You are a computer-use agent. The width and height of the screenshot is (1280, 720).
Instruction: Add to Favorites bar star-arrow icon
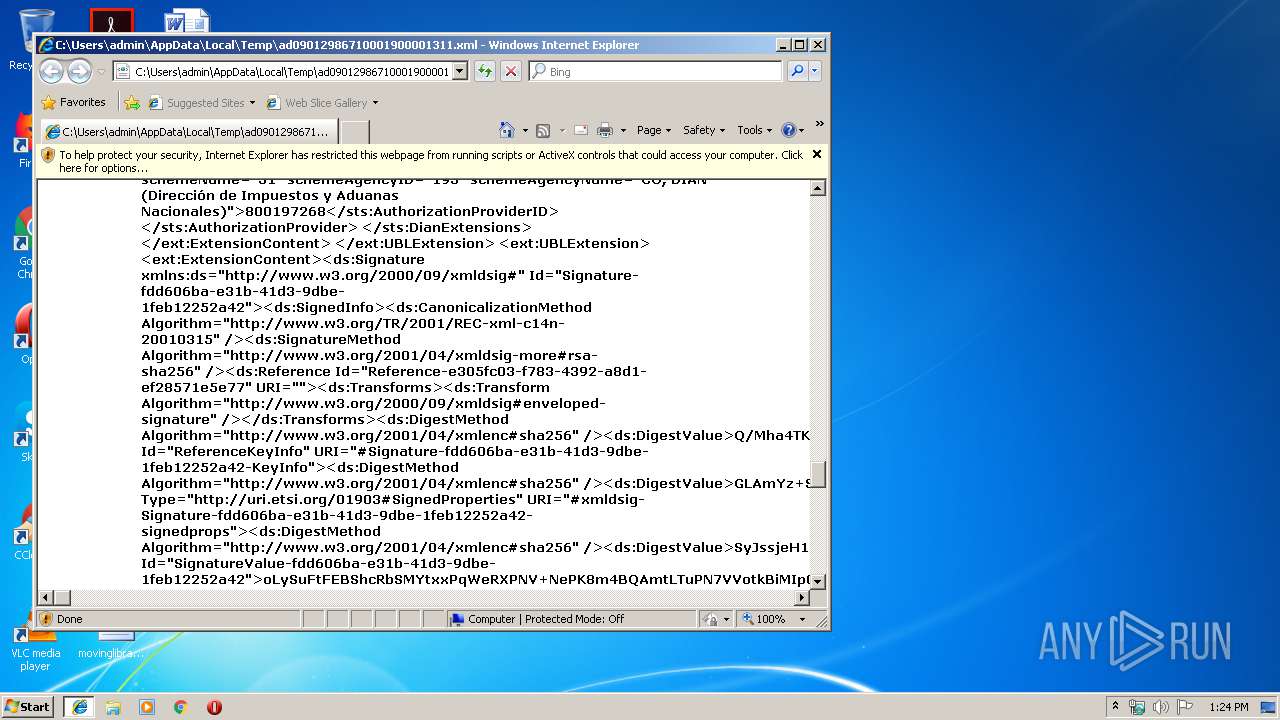point(132,102)
